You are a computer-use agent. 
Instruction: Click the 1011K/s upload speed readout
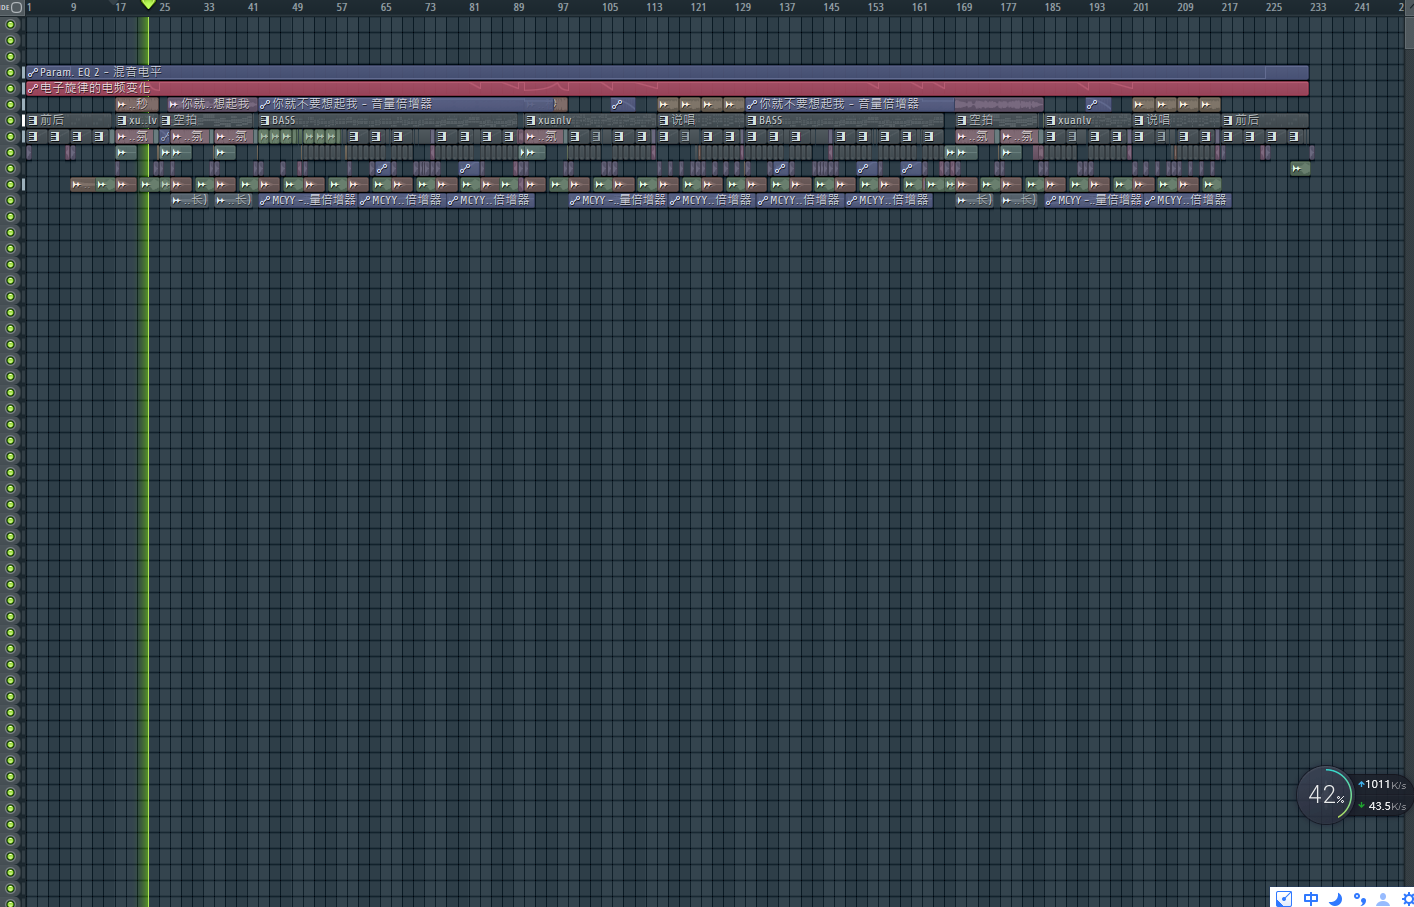[x=1384, y=785]
